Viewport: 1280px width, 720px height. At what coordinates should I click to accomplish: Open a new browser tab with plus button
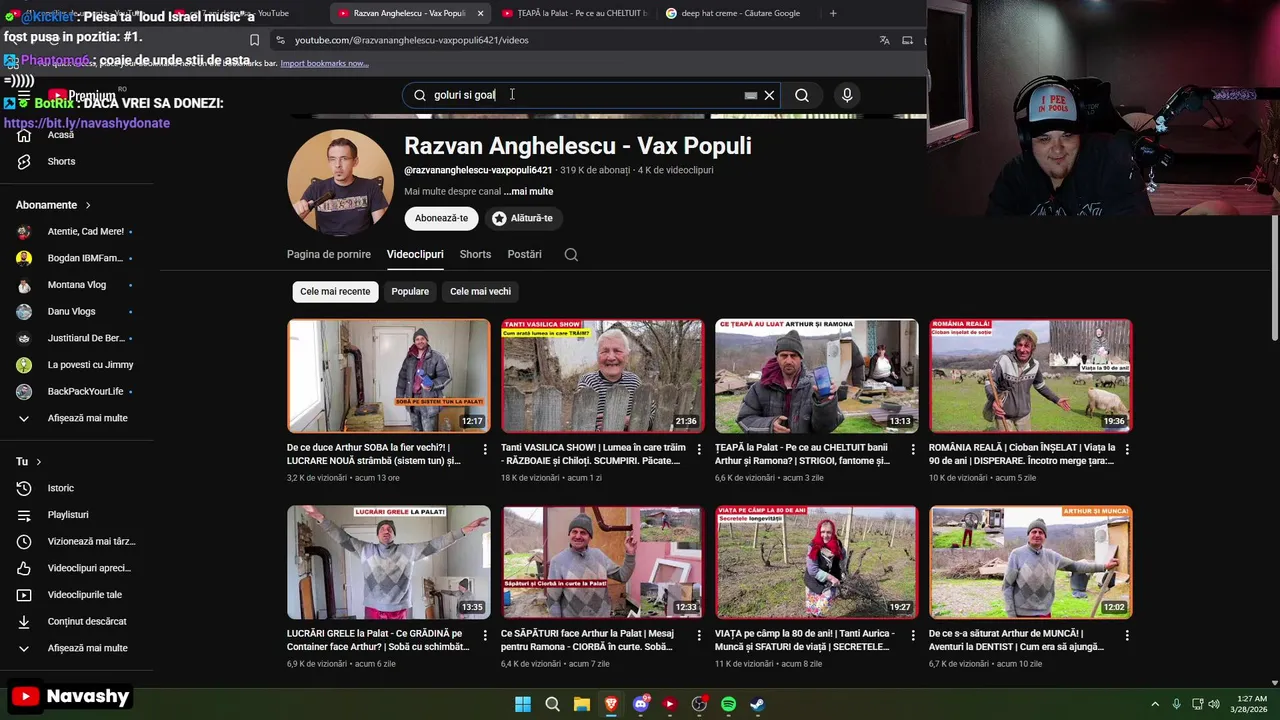833,13
